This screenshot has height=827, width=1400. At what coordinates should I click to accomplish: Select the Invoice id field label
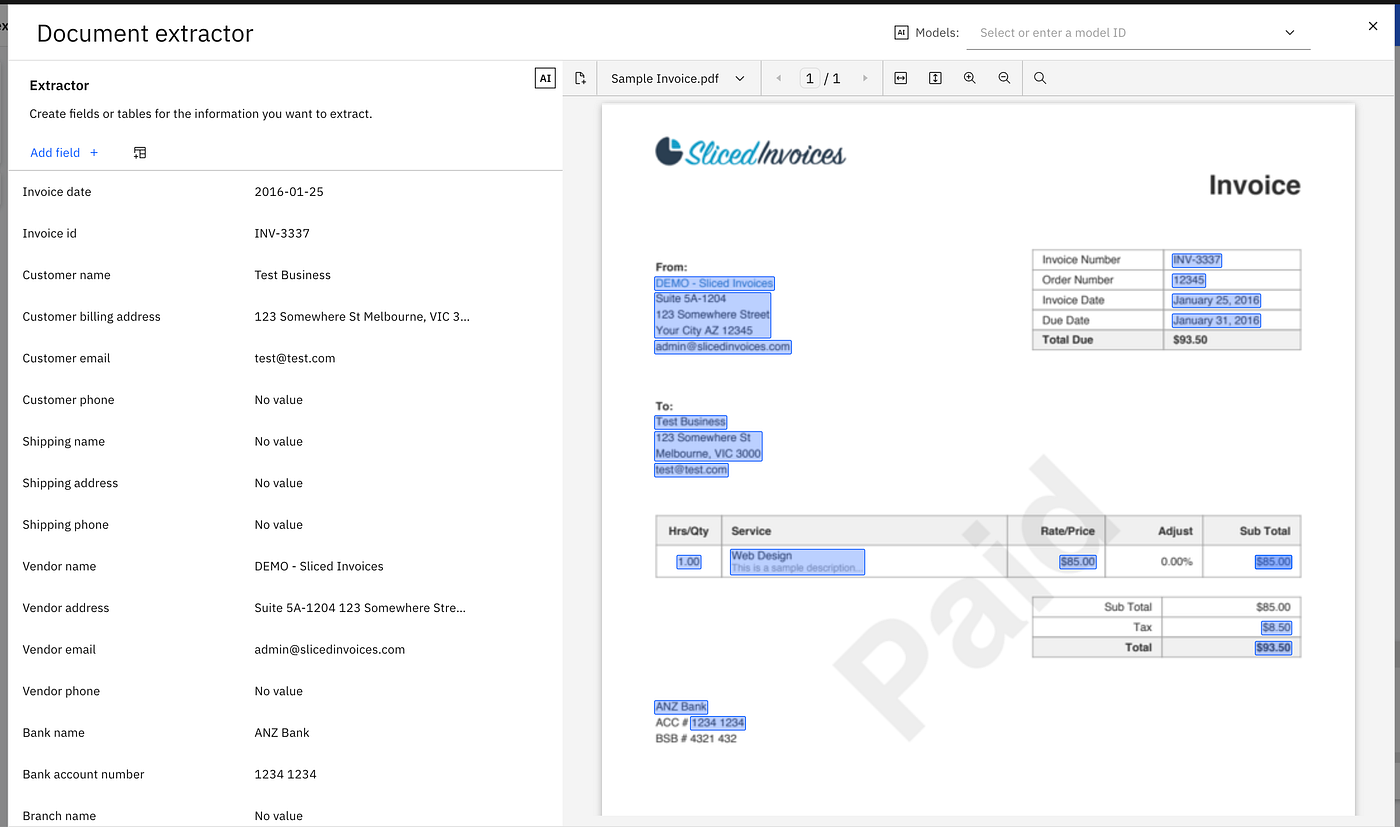[x=50, y=233]
